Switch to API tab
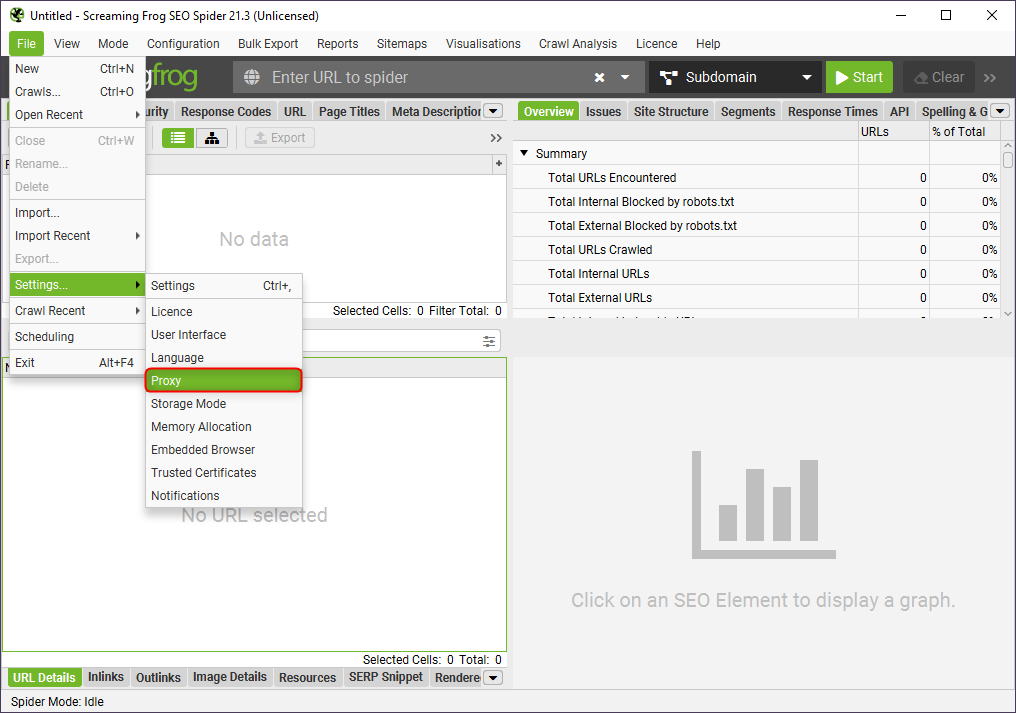Screen dimensions: 1016x713 (899, 111)
